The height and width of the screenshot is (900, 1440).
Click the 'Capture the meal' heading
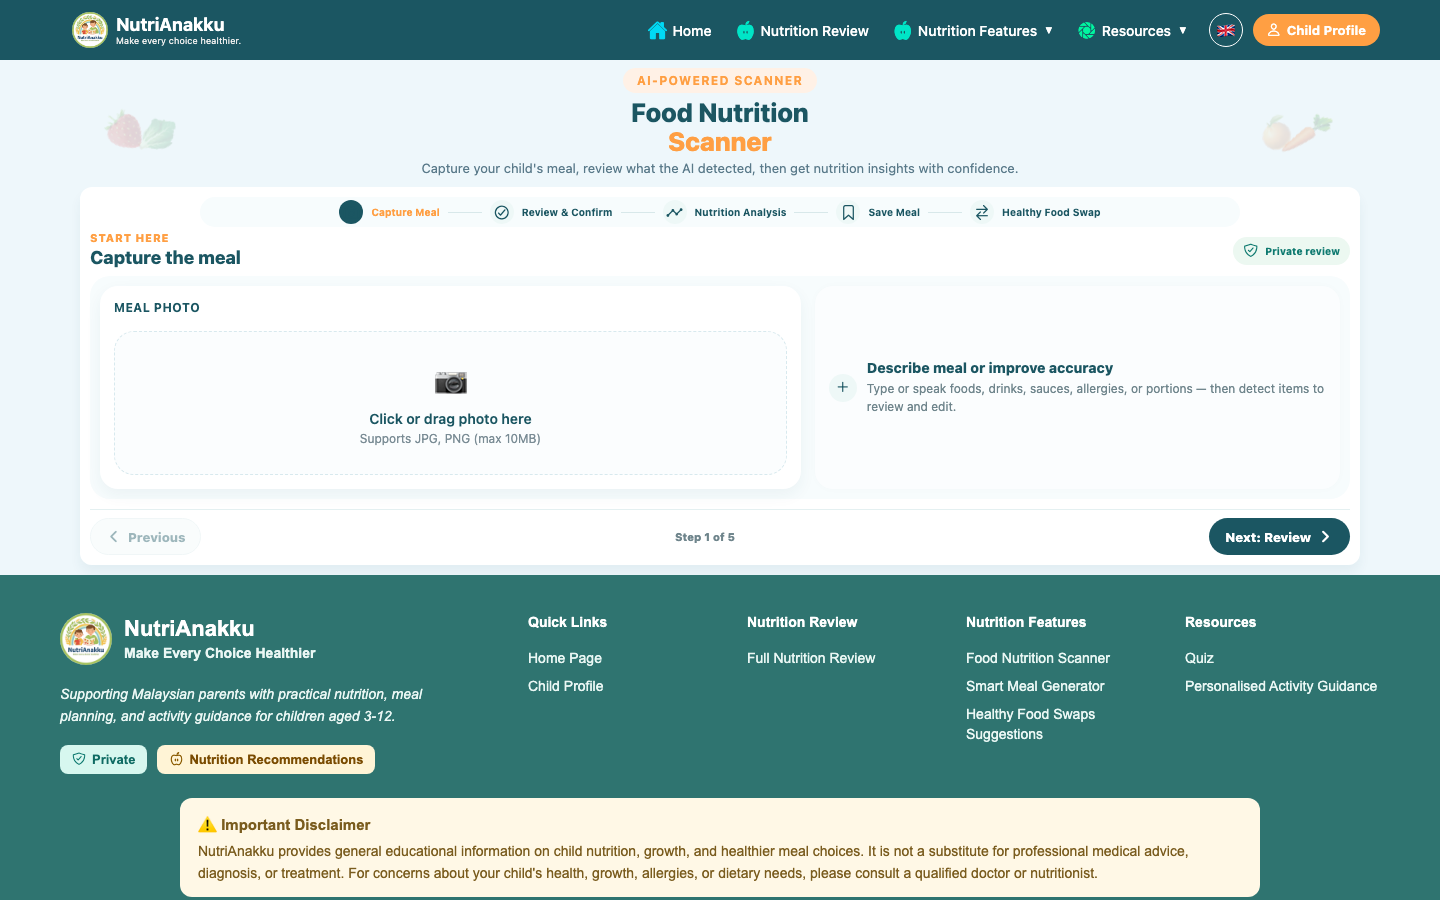165,258
